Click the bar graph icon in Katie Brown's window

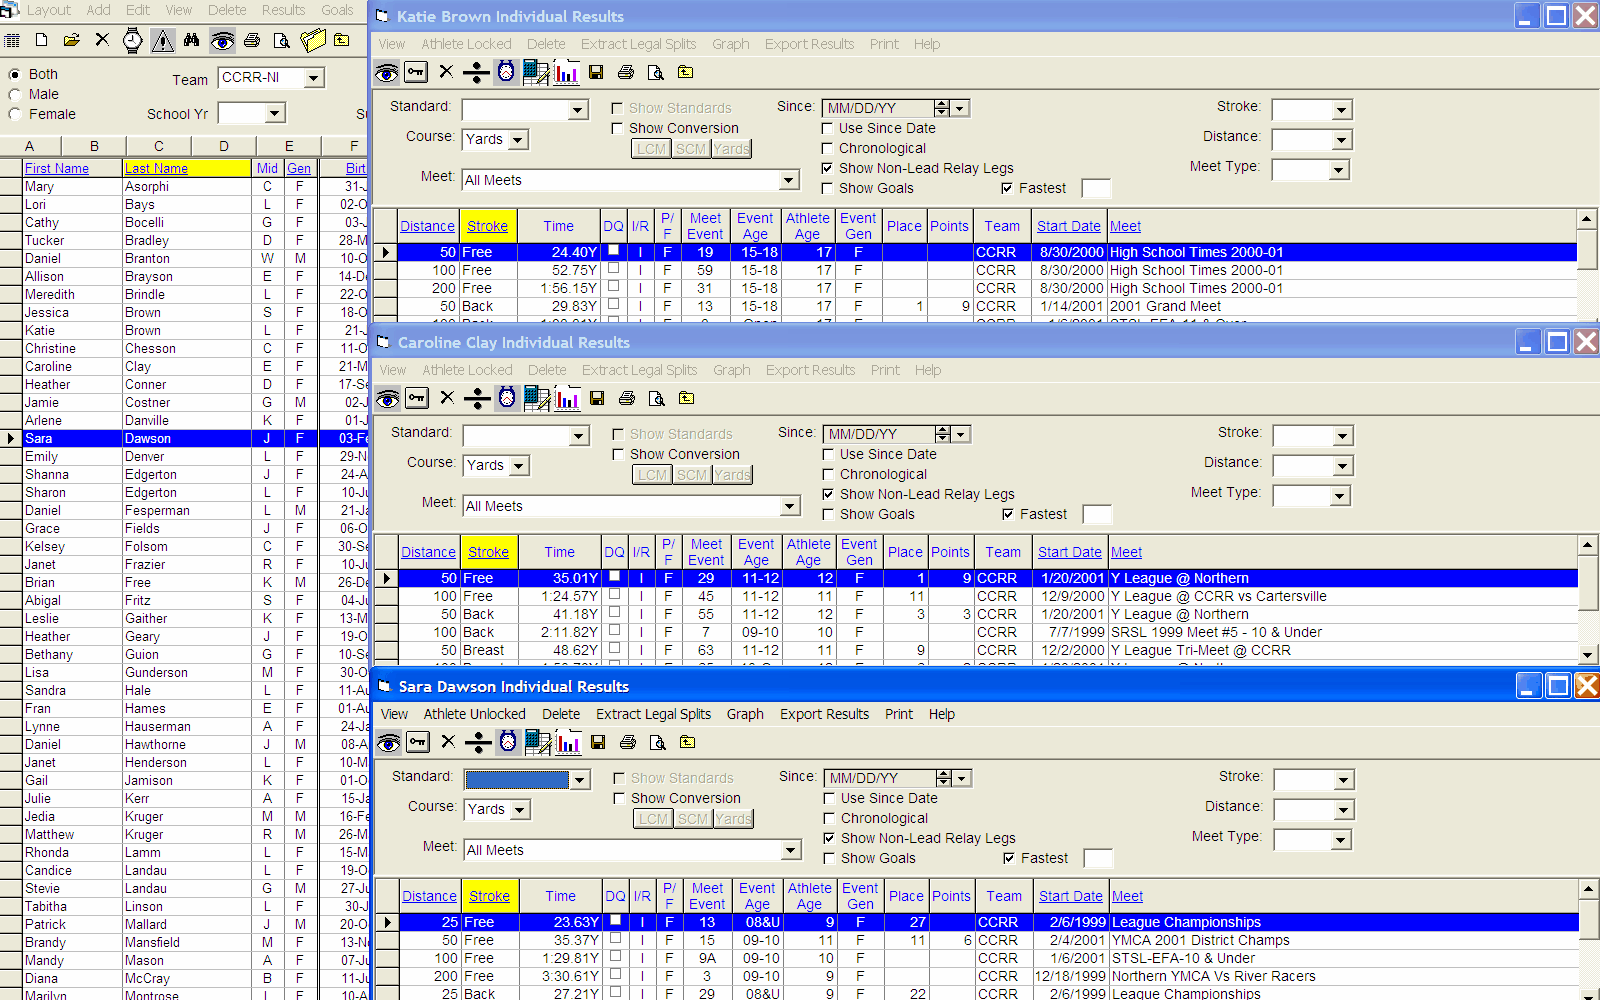pos(567,72)
